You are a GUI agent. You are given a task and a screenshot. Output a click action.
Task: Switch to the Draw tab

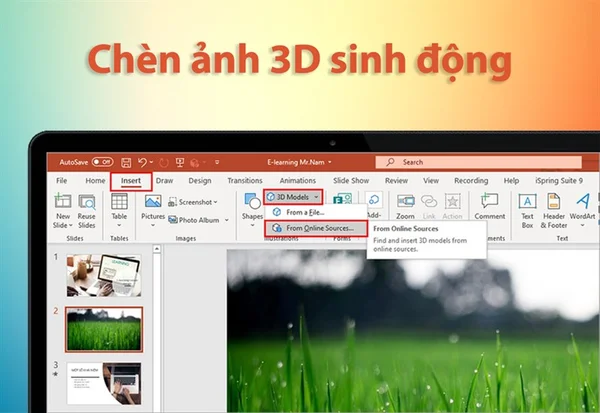[x=165, y=181]
